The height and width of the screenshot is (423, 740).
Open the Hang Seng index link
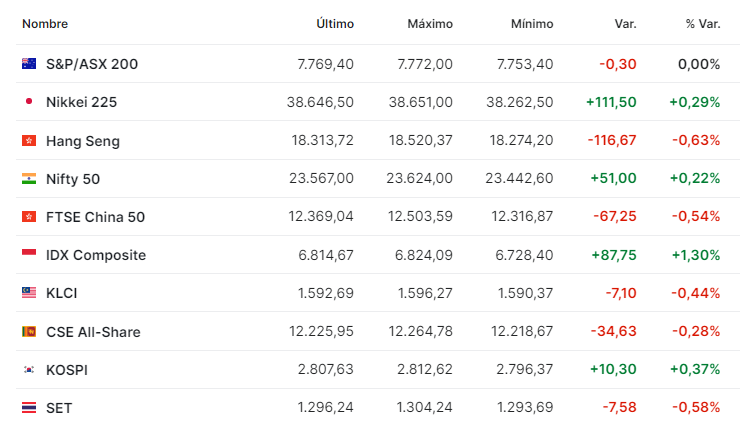83,141
